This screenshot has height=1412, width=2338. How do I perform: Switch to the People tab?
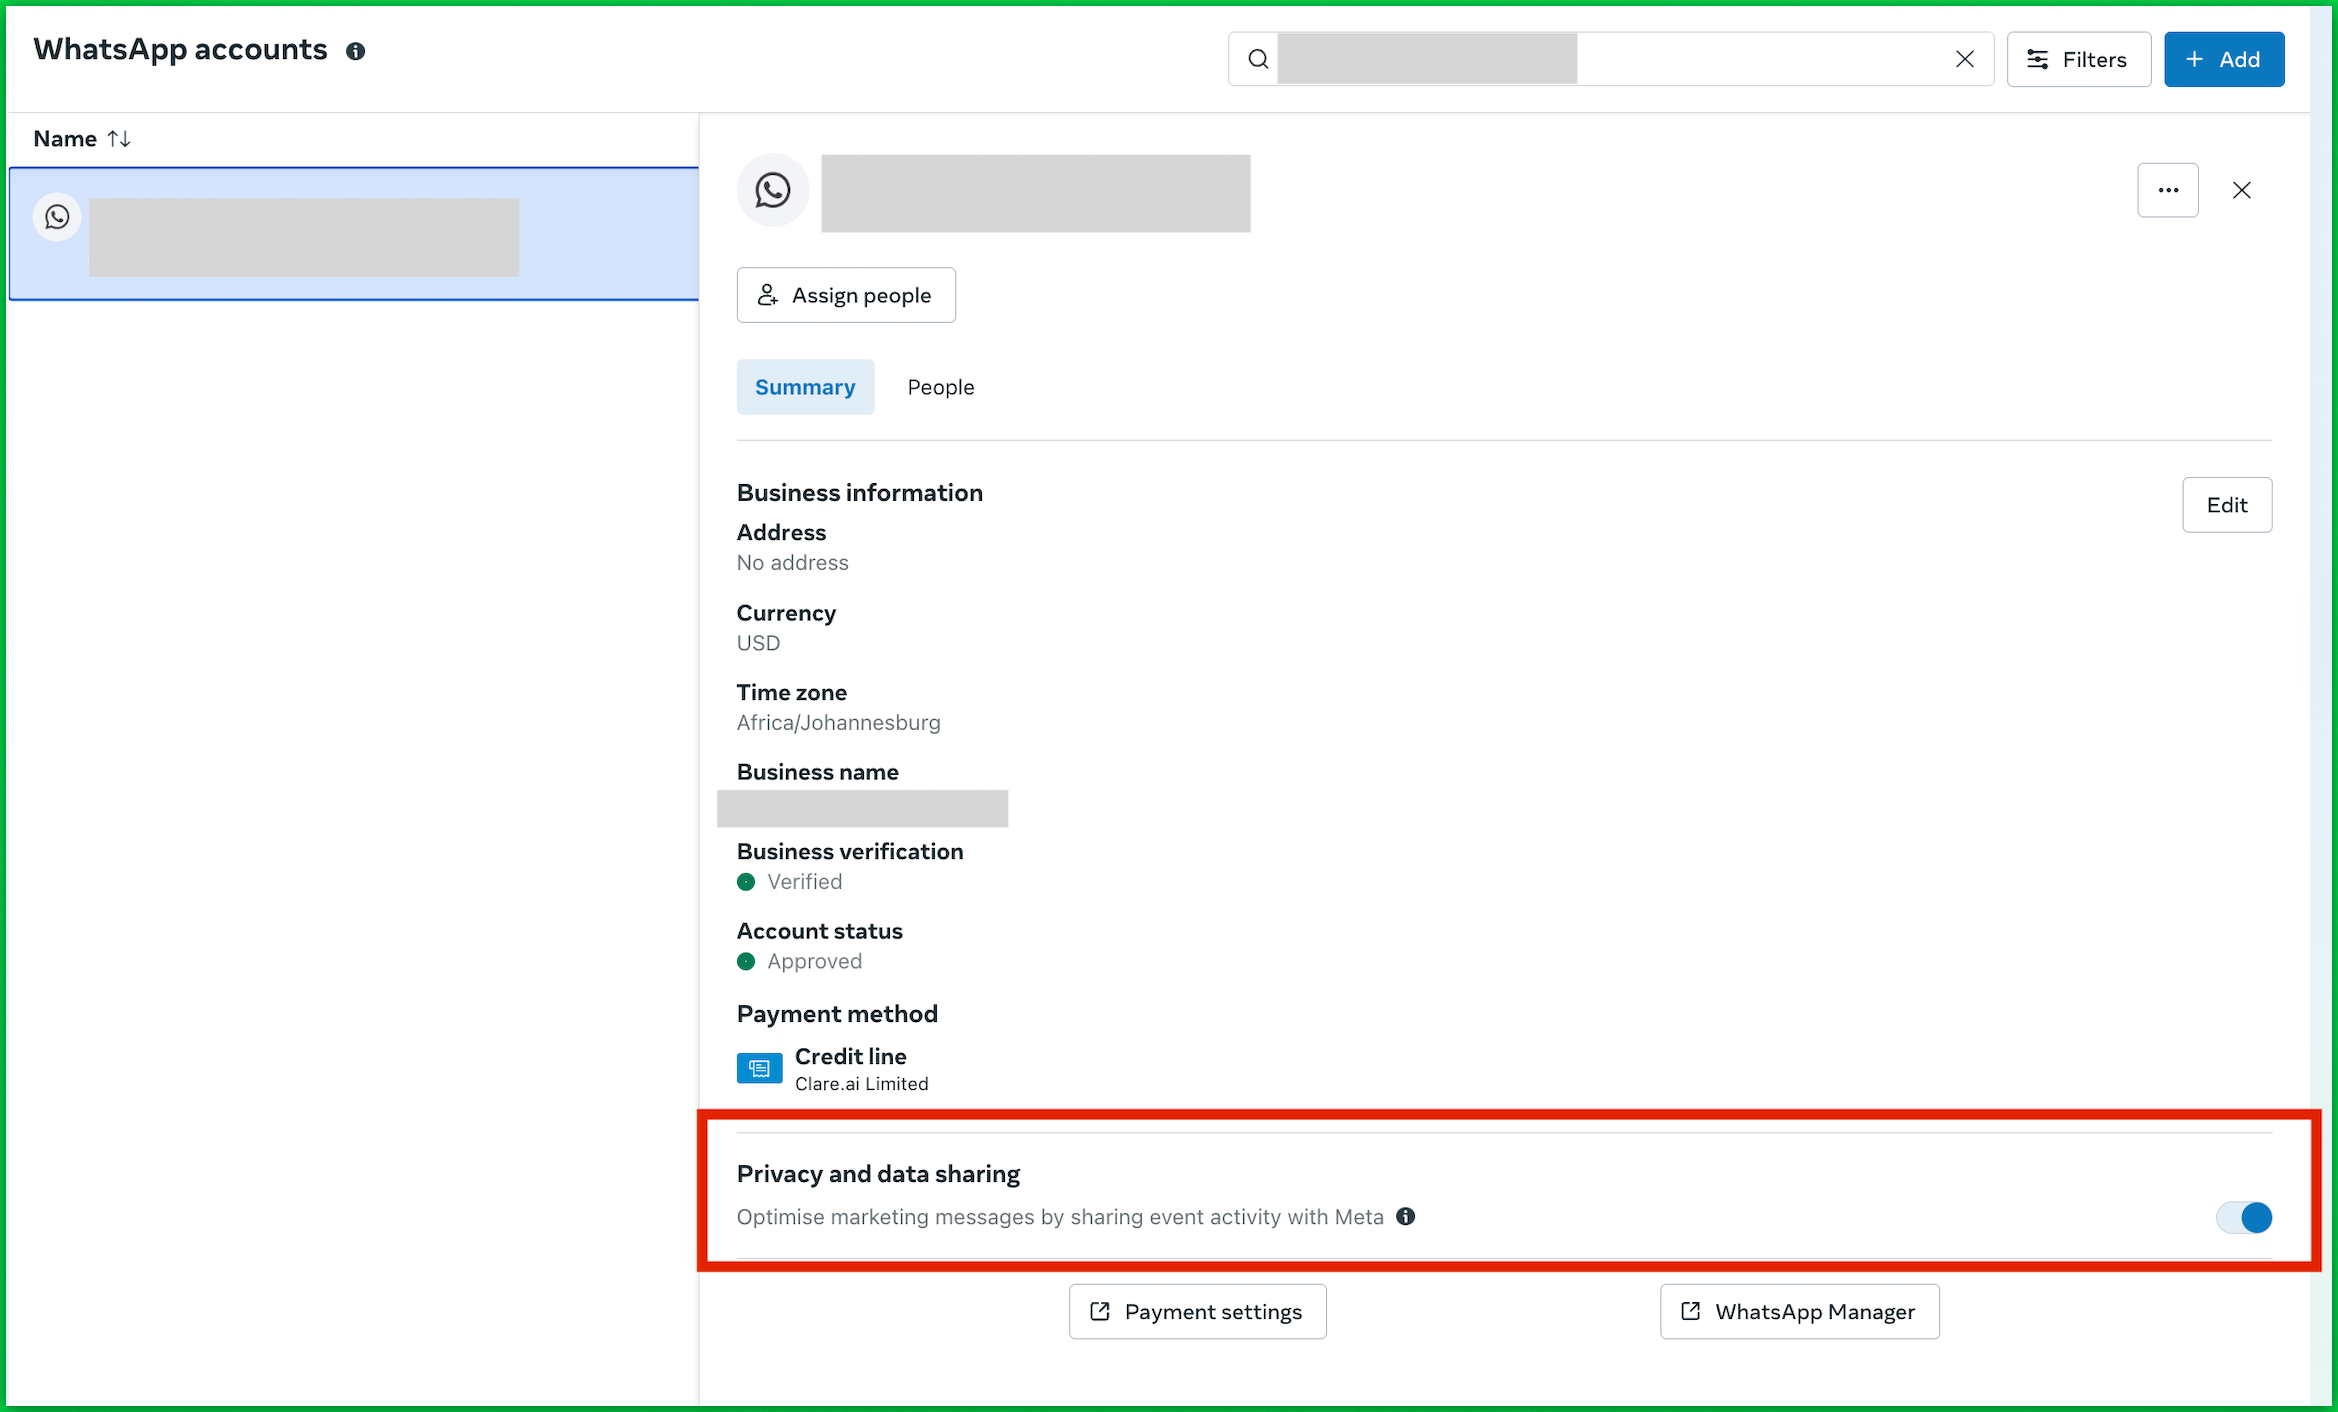[940, 387]
